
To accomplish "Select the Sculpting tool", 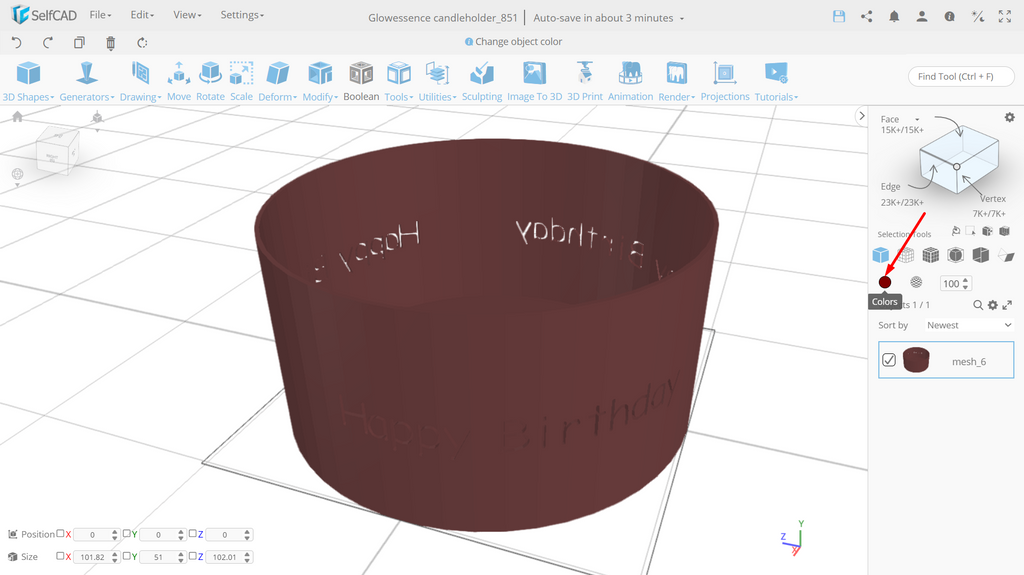I will click(482, 82).
